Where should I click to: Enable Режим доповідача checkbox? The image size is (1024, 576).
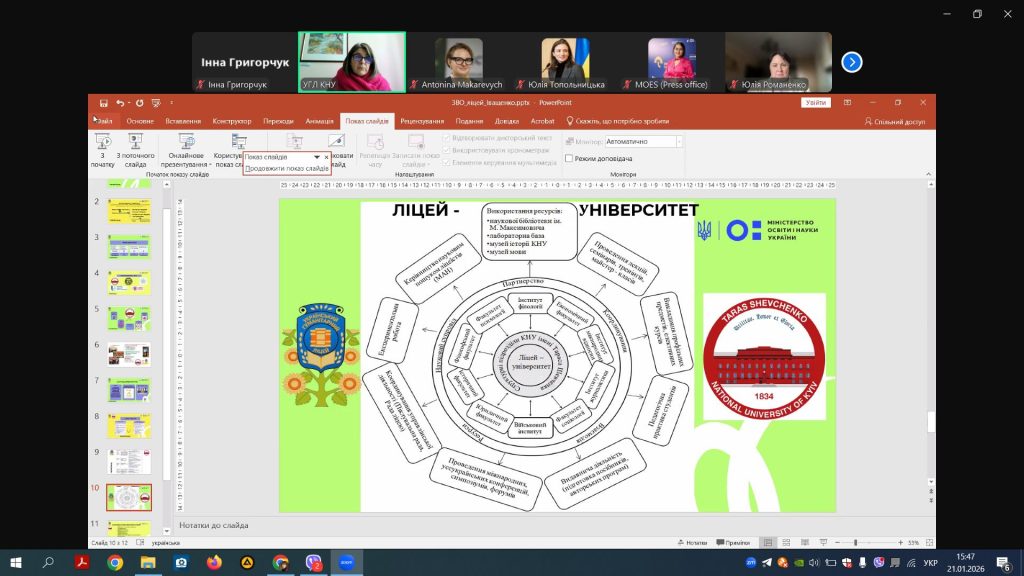click(569, 158)
